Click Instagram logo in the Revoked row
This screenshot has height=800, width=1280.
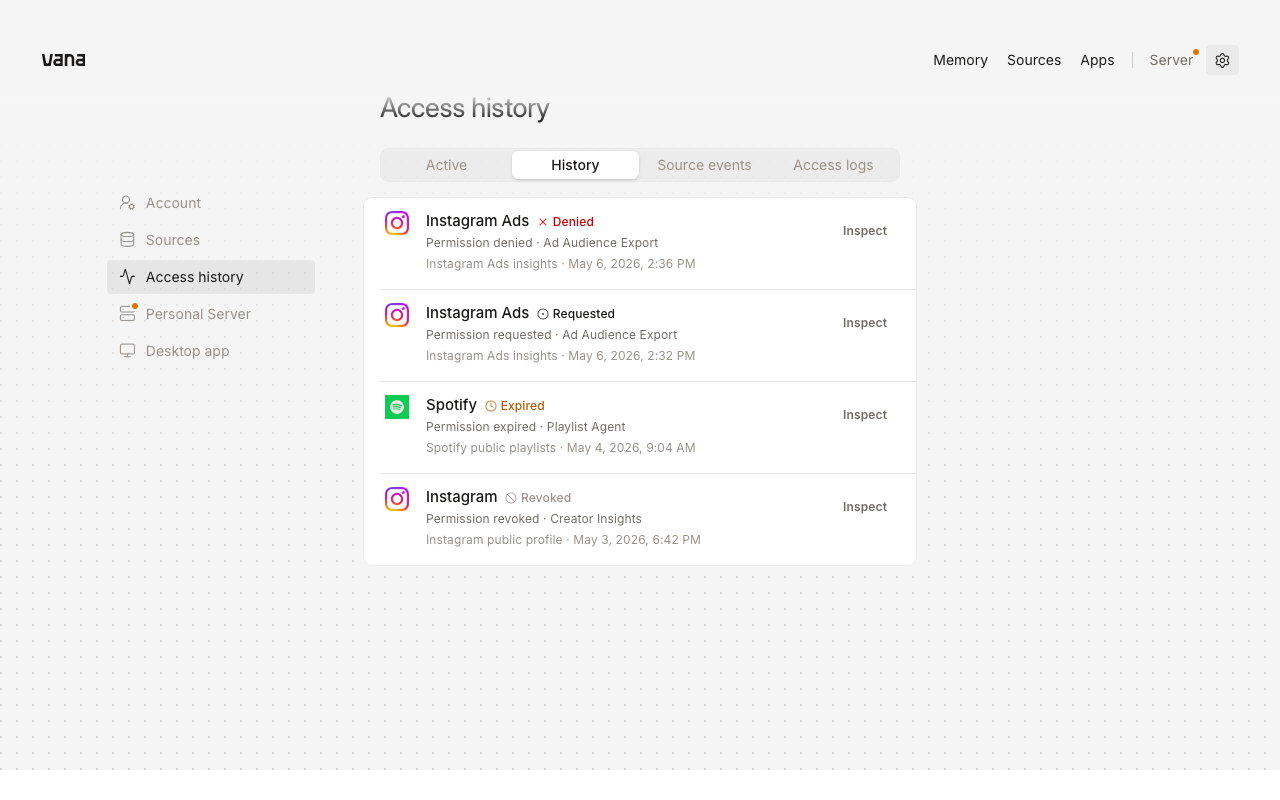[x=397, y=499]
